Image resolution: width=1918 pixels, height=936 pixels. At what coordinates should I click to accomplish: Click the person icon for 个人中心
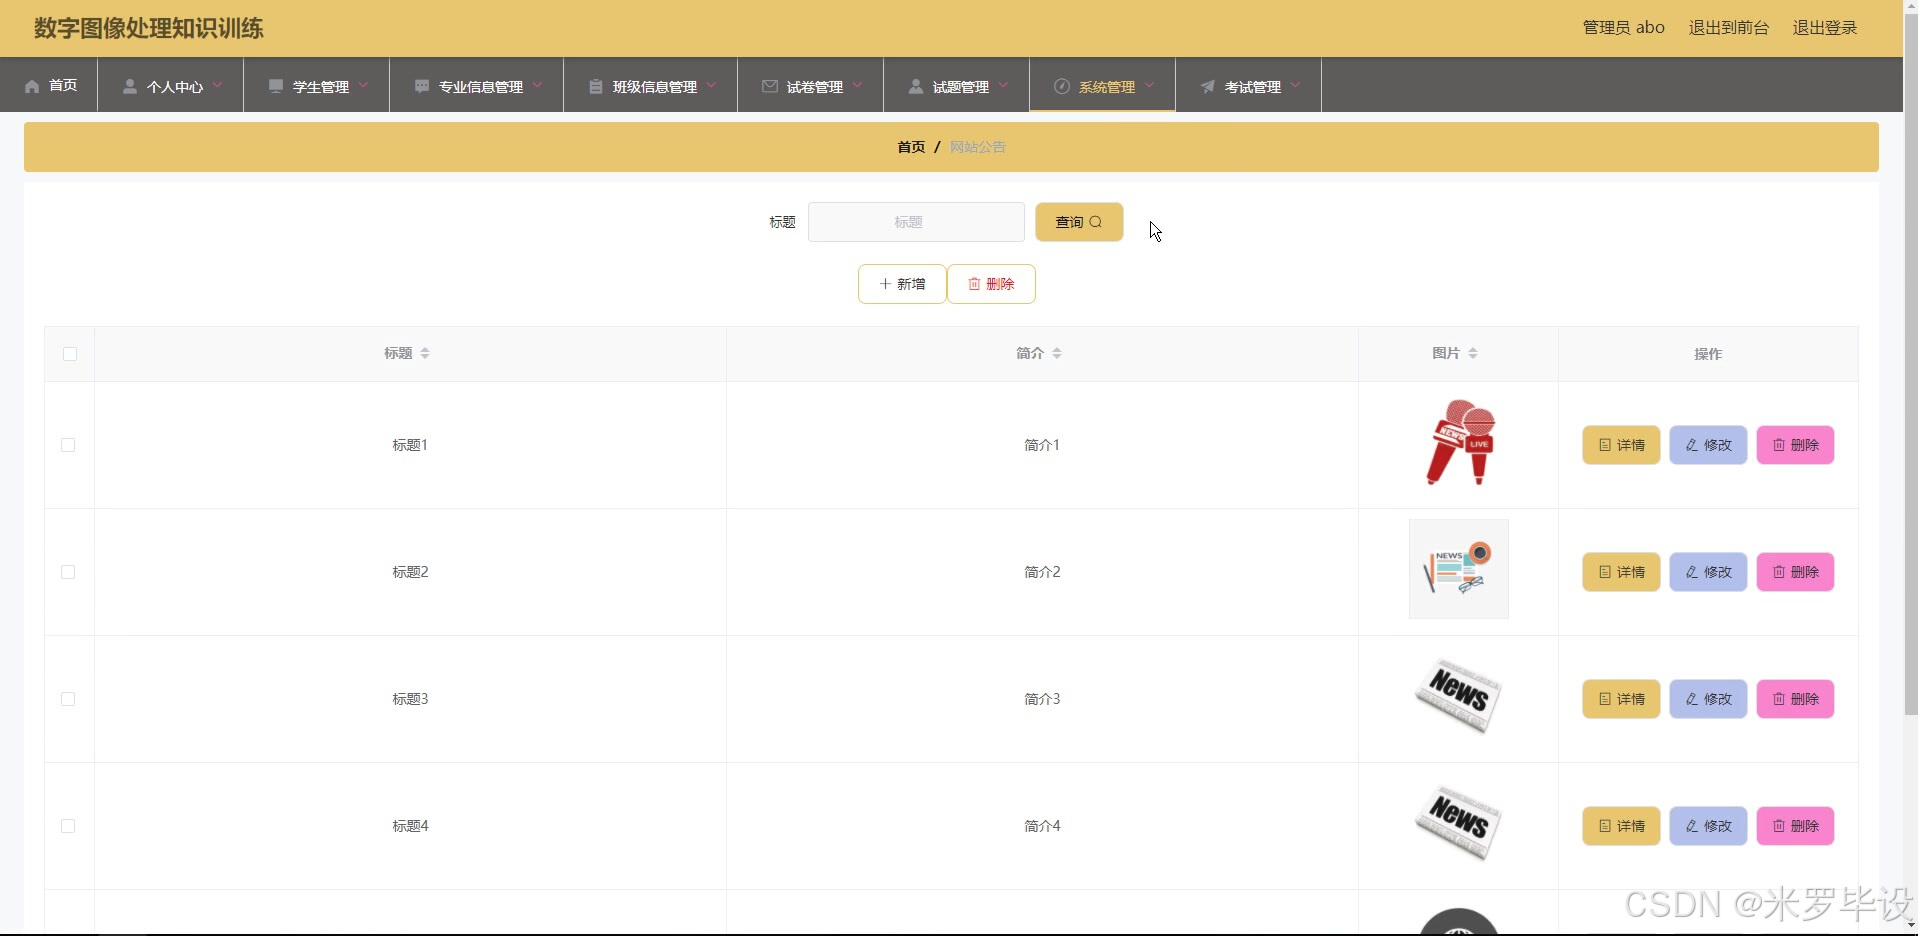tap(130, 87)
